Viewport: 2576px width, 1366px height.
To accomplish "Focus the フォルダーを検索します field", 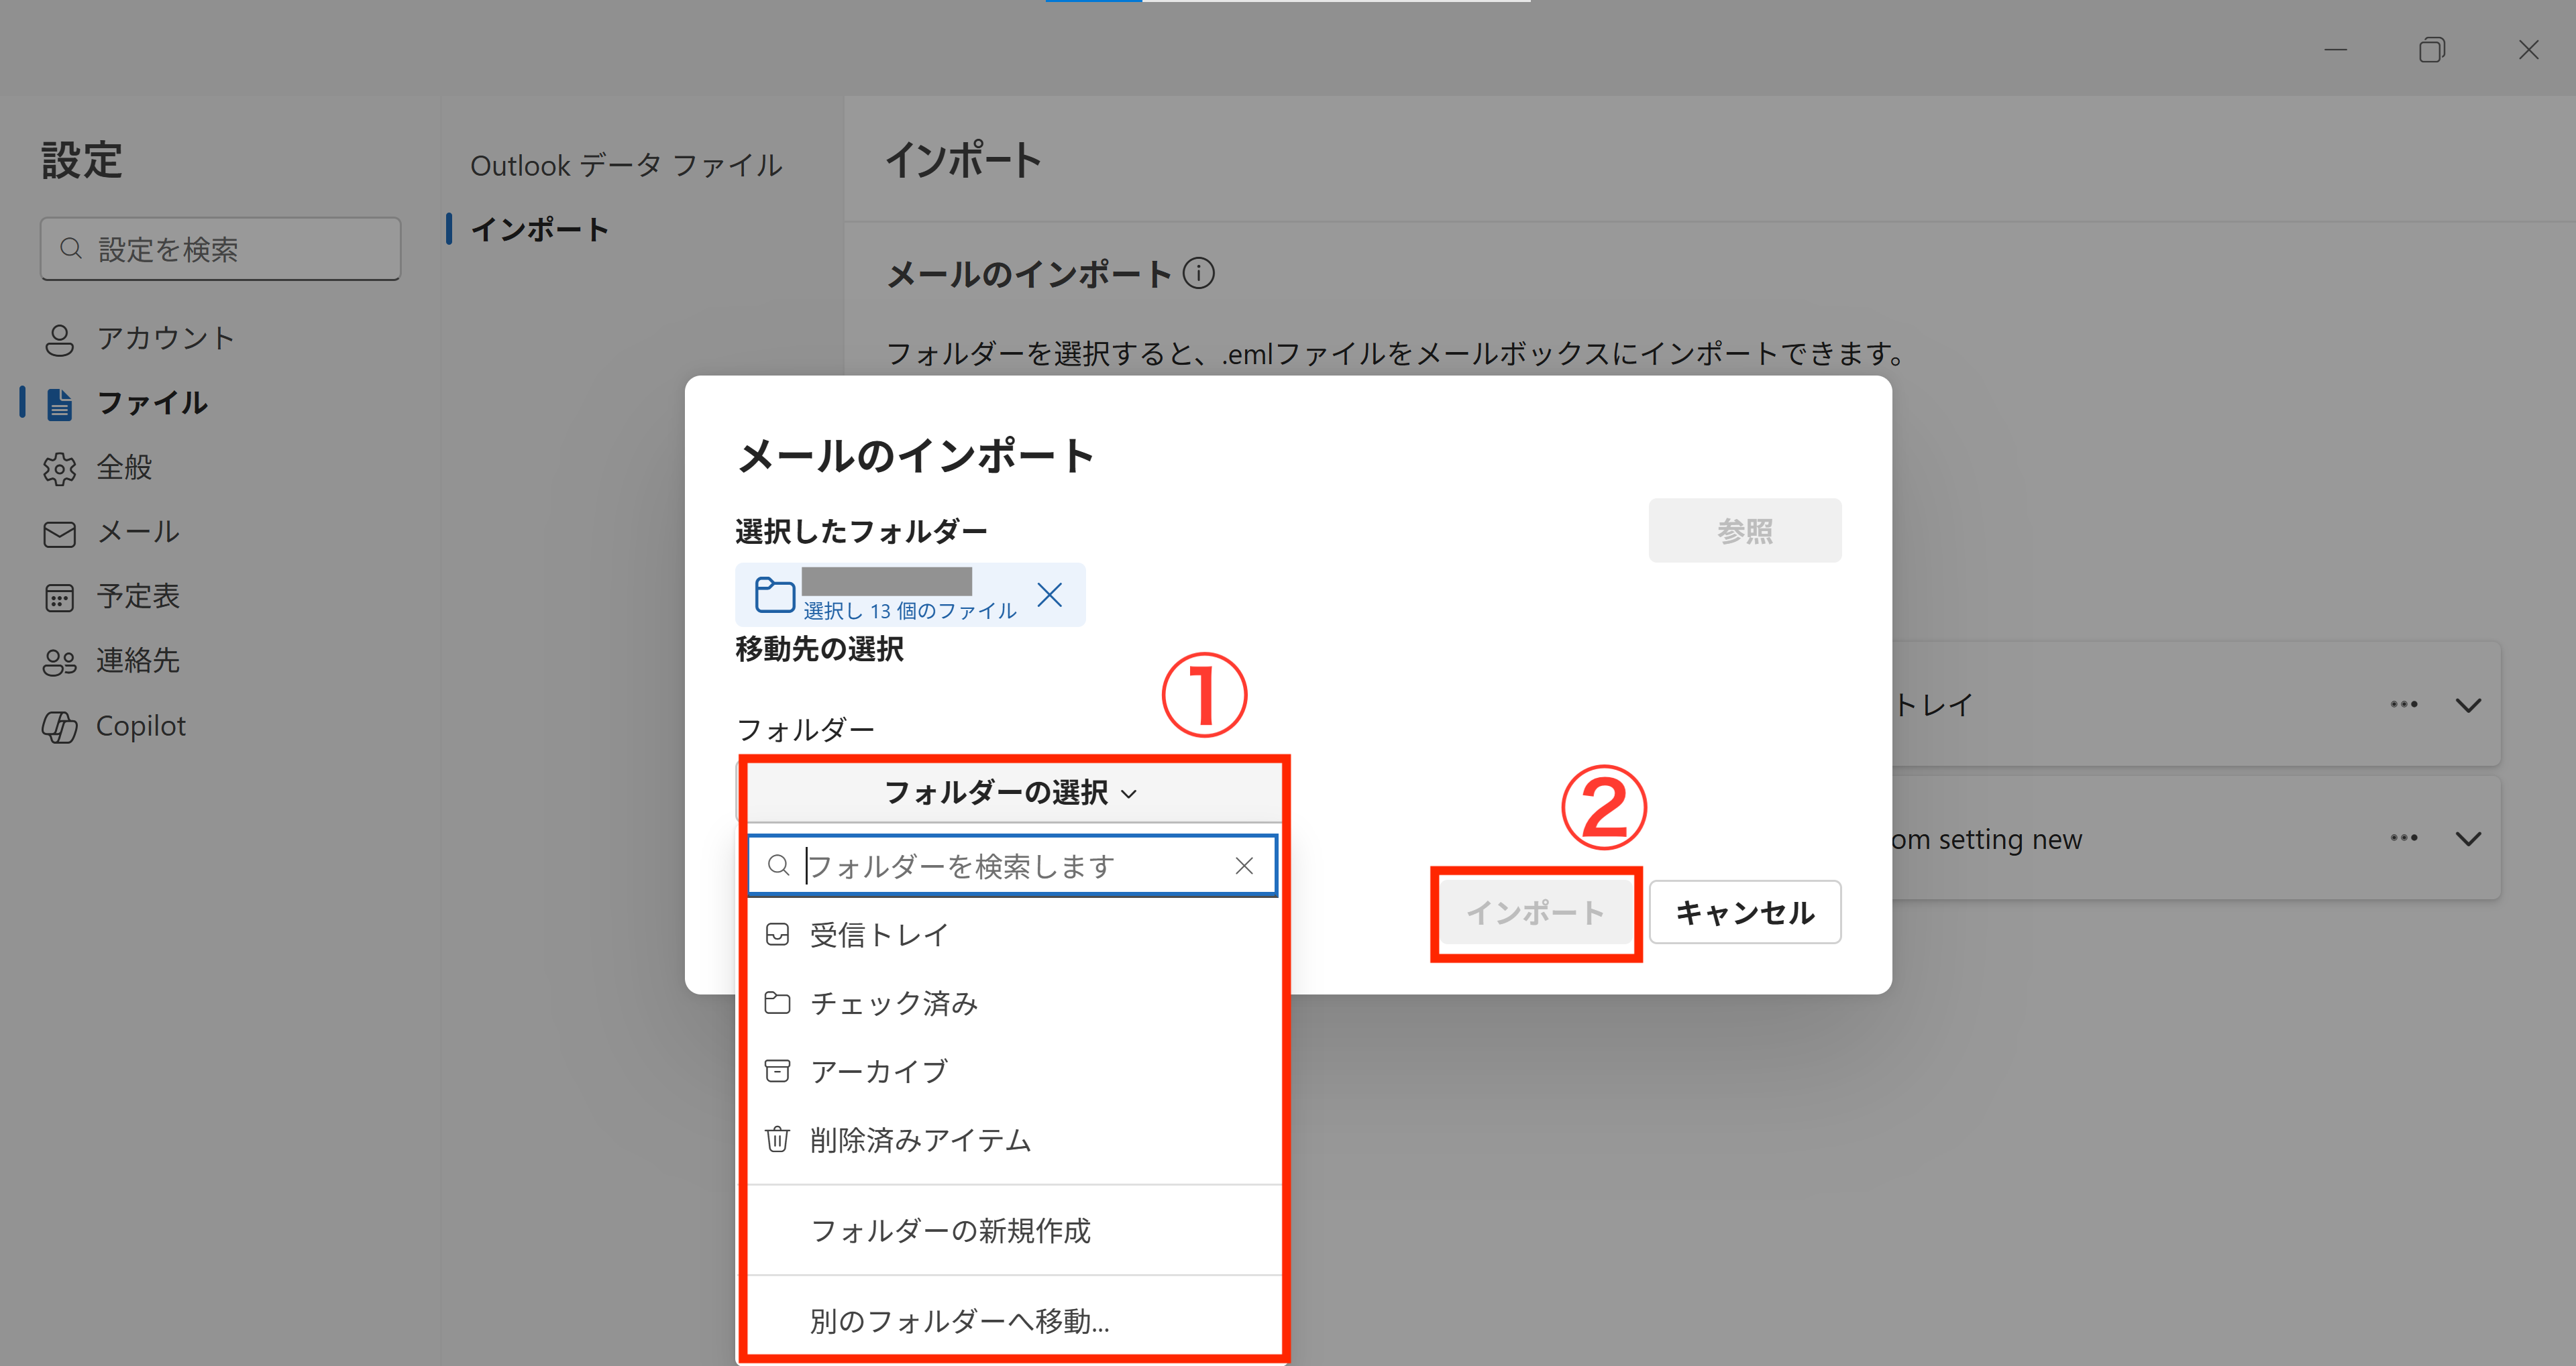I will point(1012,865).
